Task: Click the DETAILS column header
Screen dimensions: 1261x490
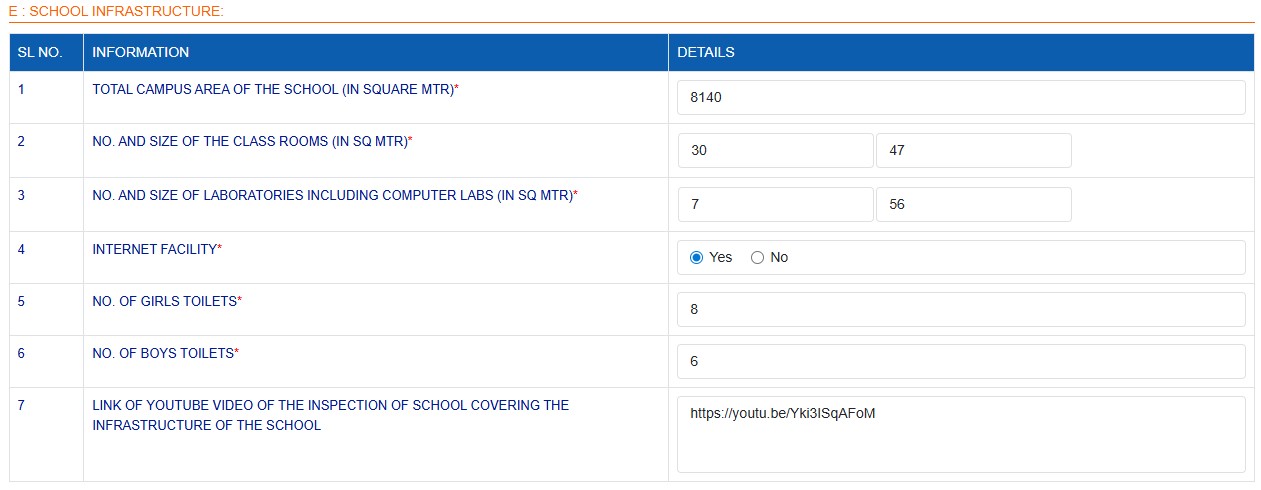Action: coord(706,52)
